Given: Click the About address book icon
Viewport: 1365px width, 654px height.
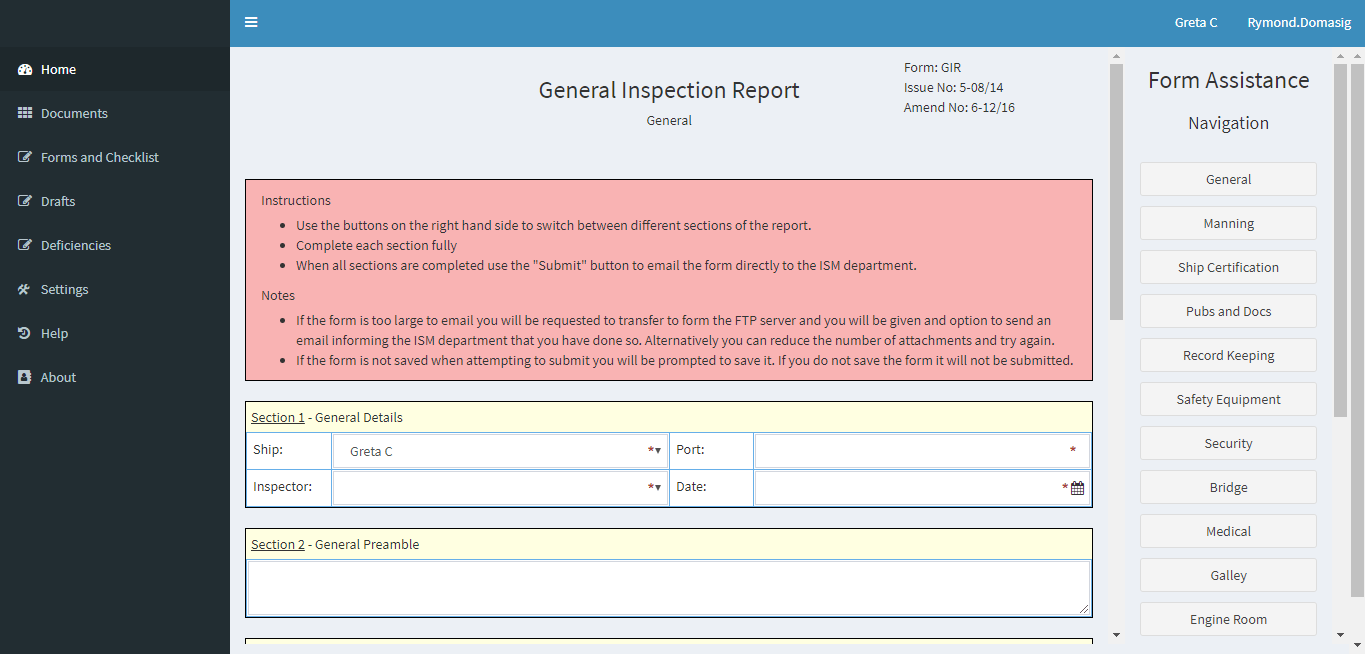Looking at the screenshot, I should point(25,377).
